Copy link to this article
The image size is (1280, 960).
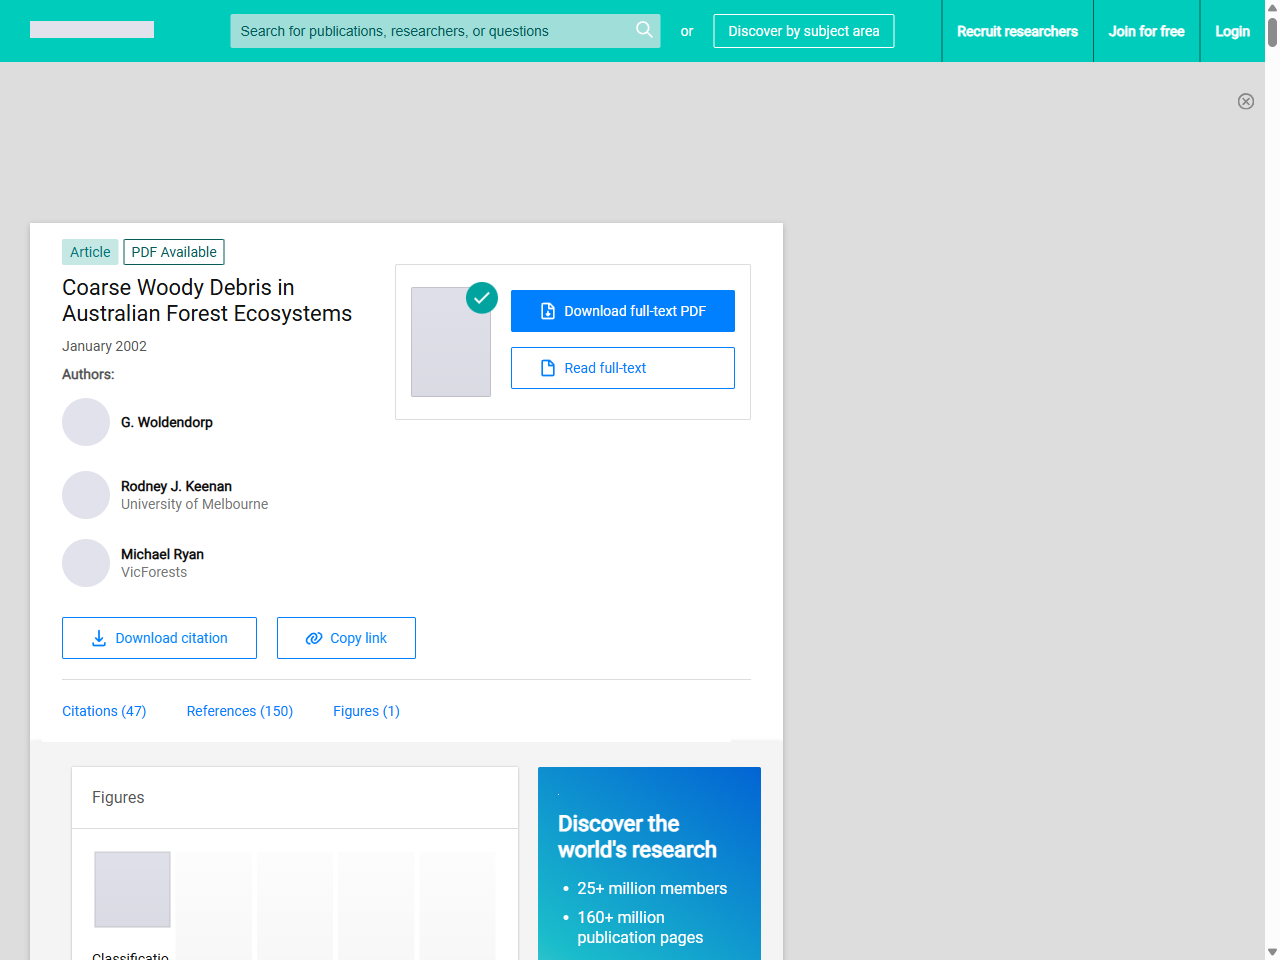click(x=346, y=638)
